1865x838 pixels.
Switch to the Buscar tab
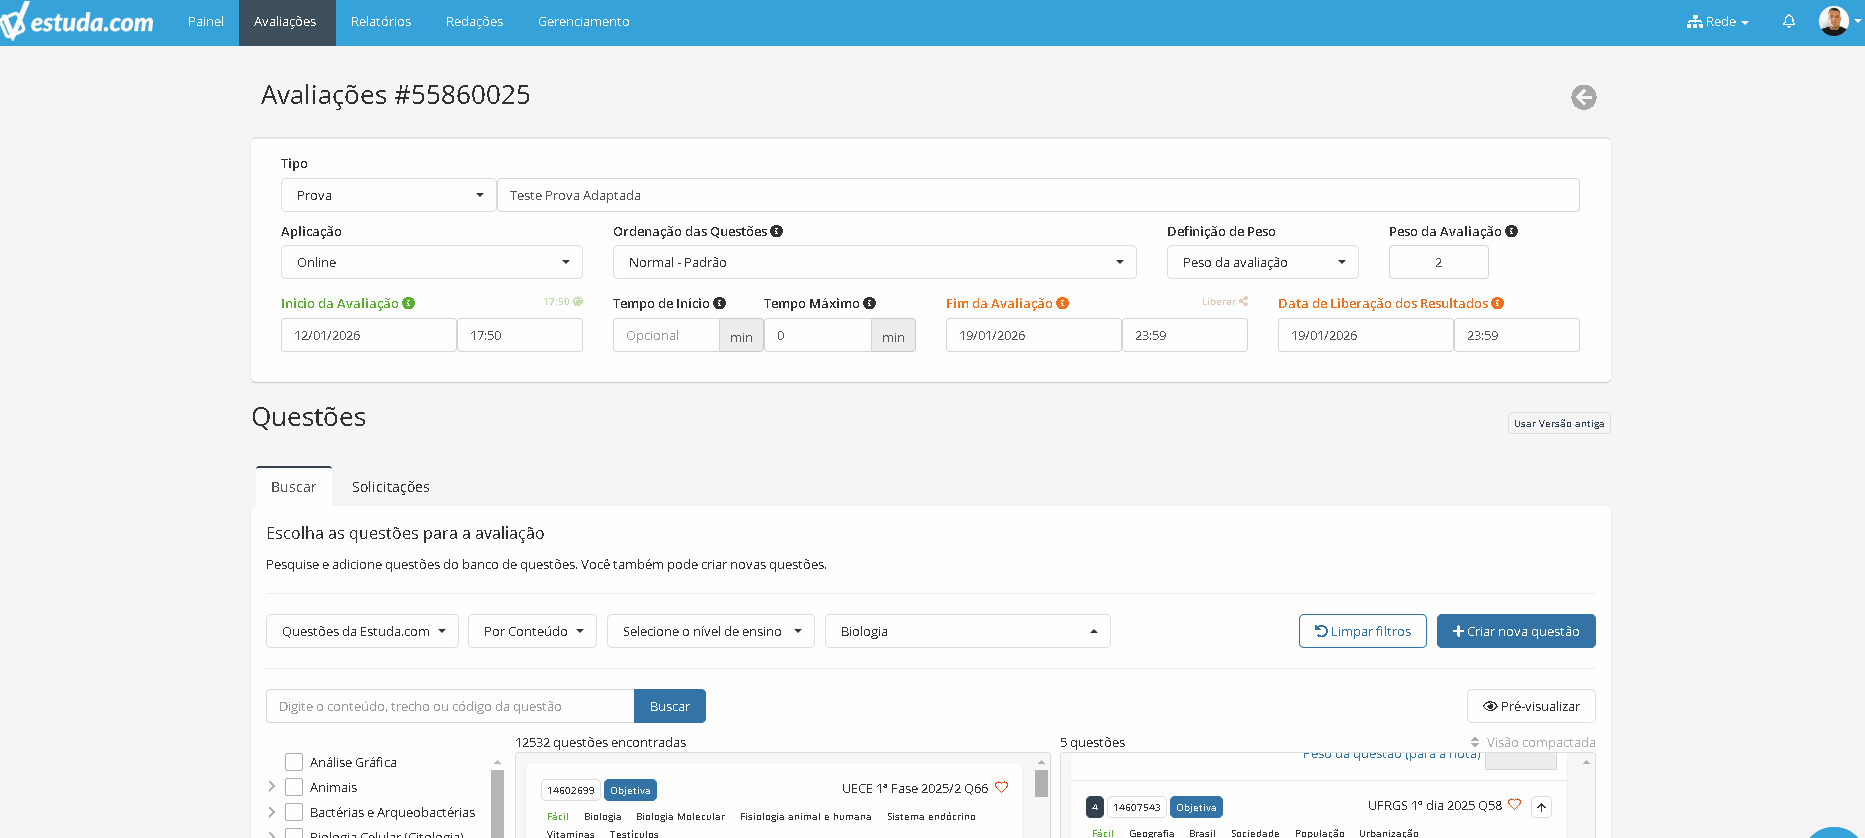click(x=294, y=487)
